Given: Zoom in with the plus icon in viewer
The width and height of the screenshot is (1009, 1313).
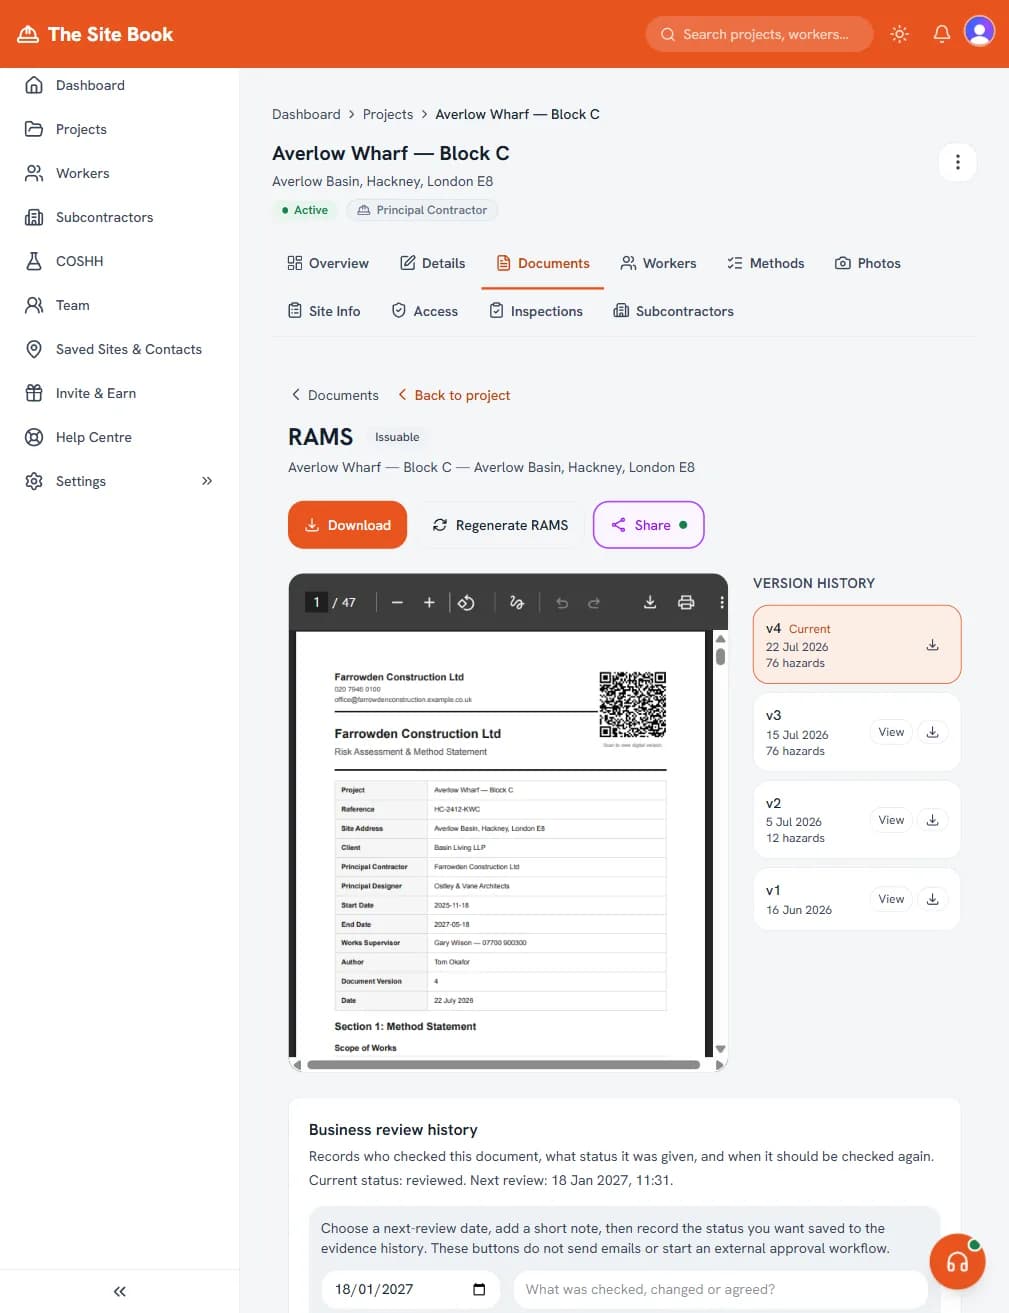Looking at the screenshot, I should [x=429, y=602].
